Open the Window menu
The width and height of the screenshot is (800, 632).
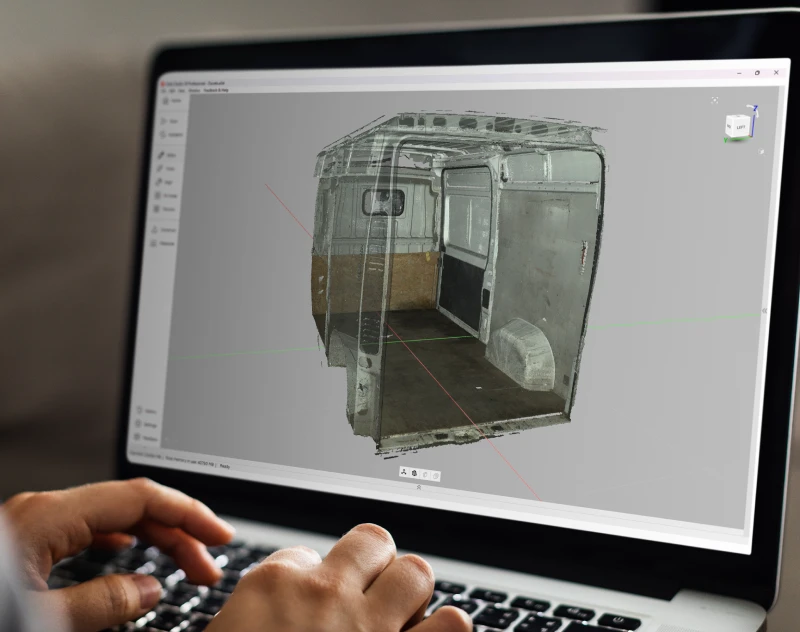[x=194, y=90]
